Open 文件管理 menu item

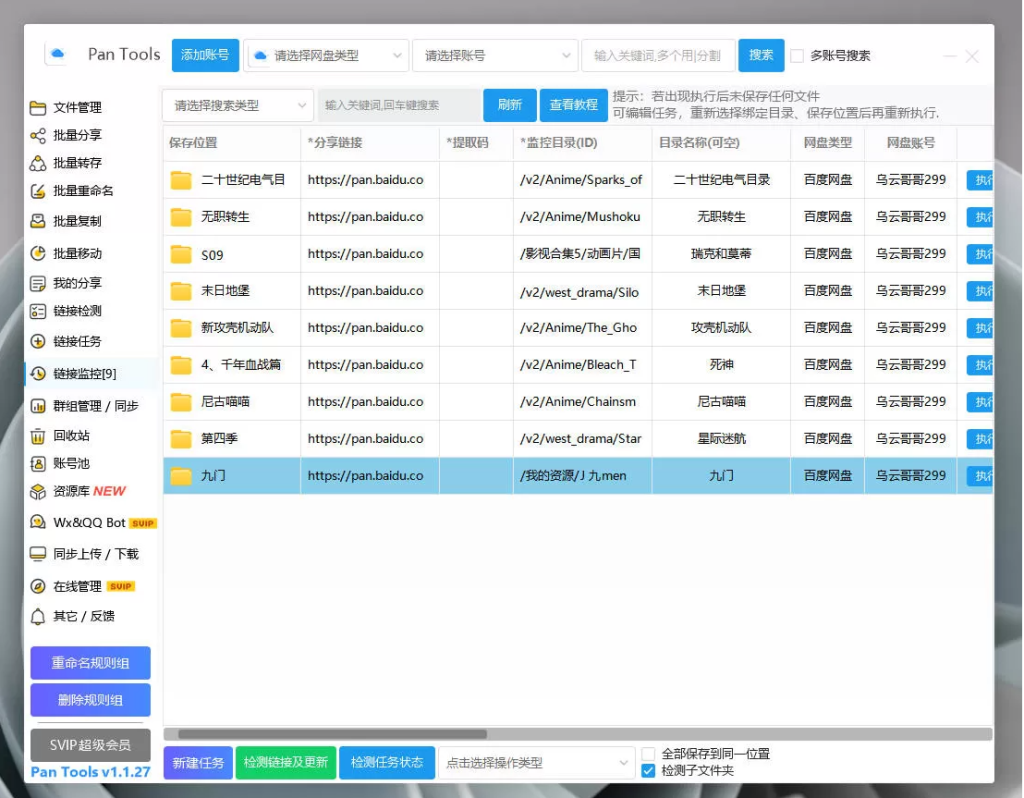[x=77, y=108]
